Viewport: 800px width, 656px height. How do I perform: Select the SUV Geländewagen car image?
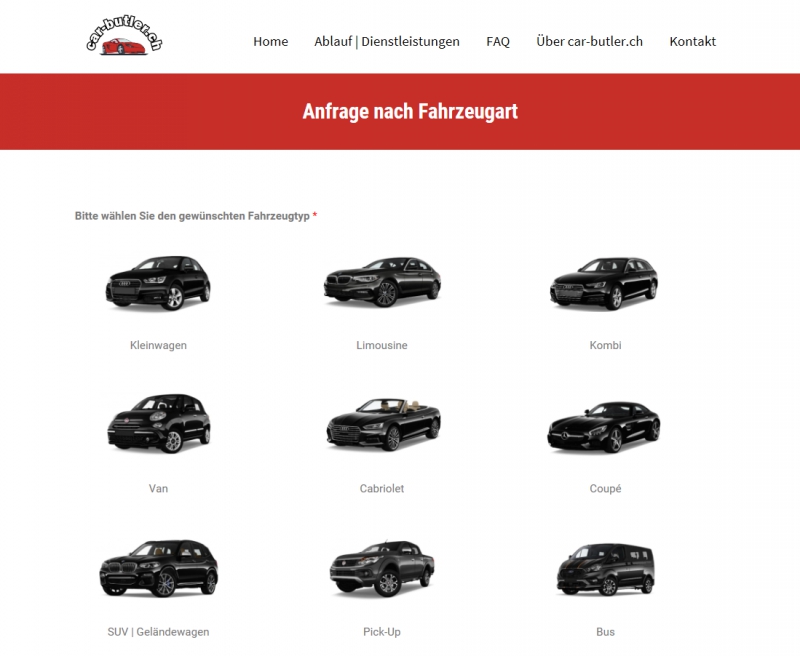(159, 568)
